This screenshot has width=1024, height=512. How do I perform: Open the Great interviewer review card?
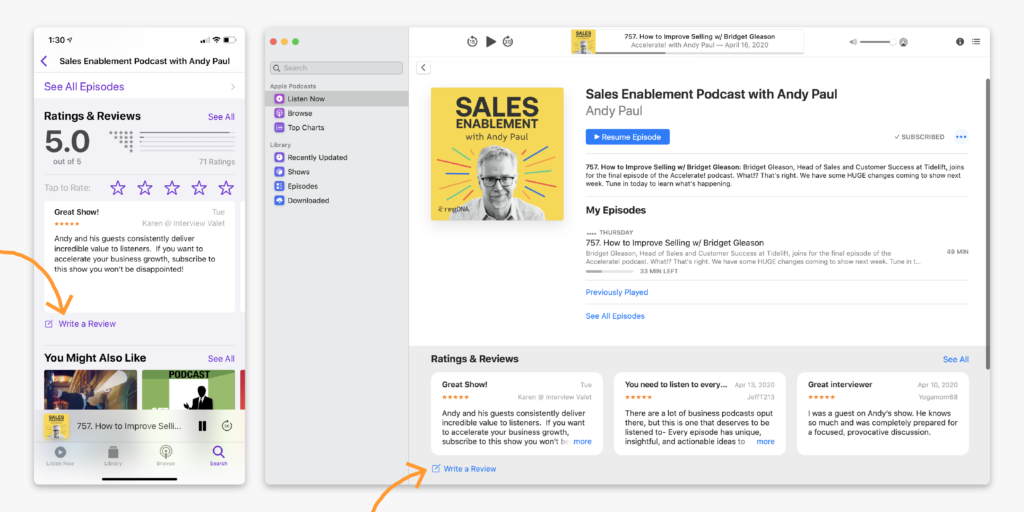click(x=883, y=413)
